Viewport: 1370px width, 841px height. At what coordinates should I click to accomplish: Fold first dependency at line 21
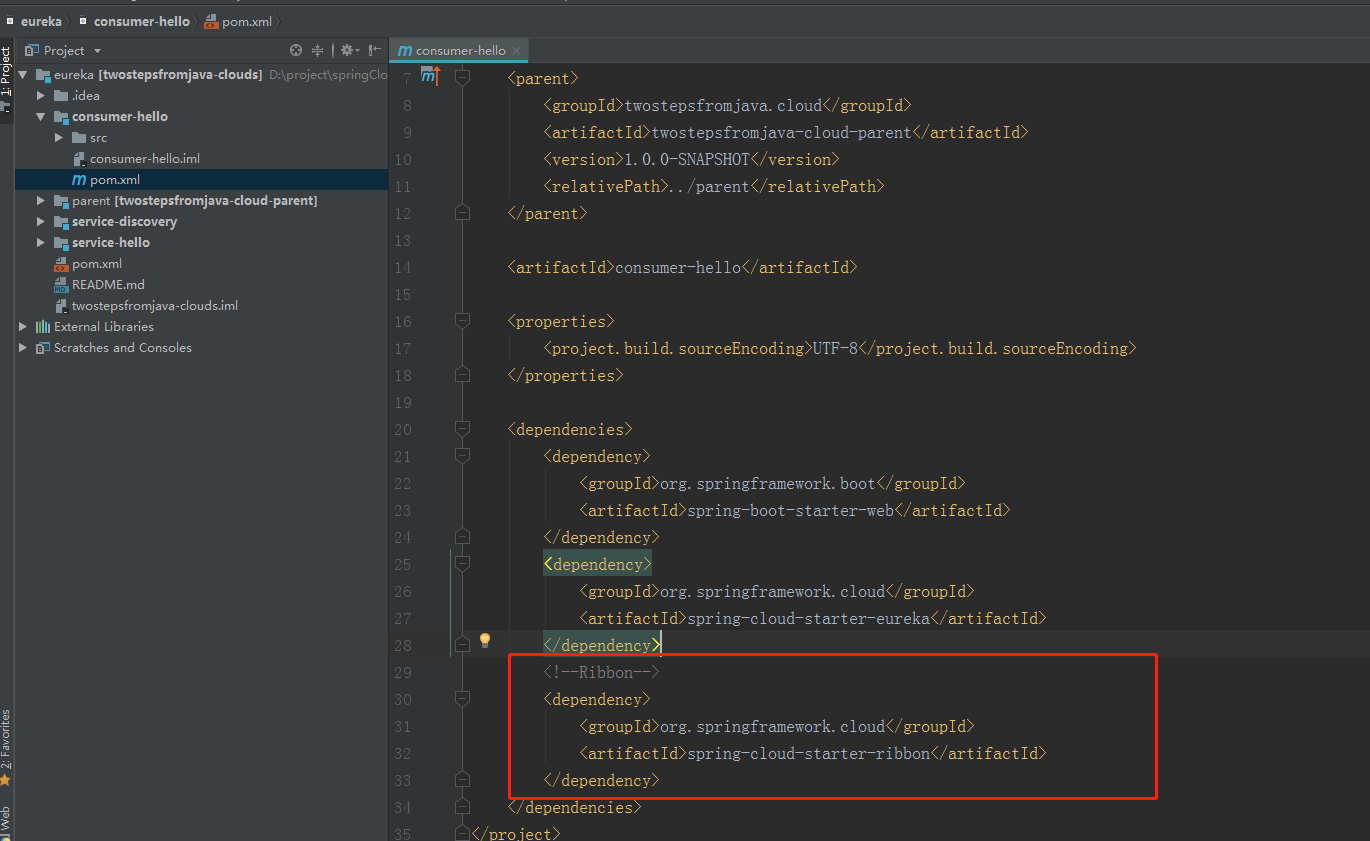click(462, 455)
